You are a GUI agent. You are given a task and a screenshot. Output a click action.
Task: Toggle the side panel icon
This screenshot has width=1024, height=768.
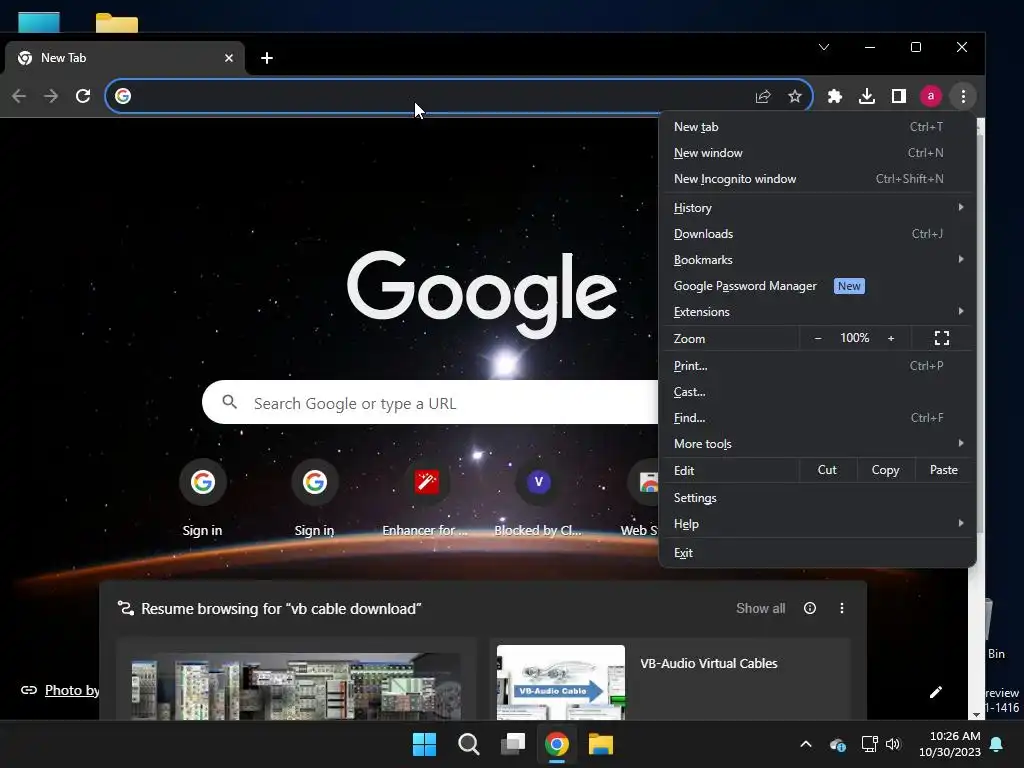pos(899,97)
